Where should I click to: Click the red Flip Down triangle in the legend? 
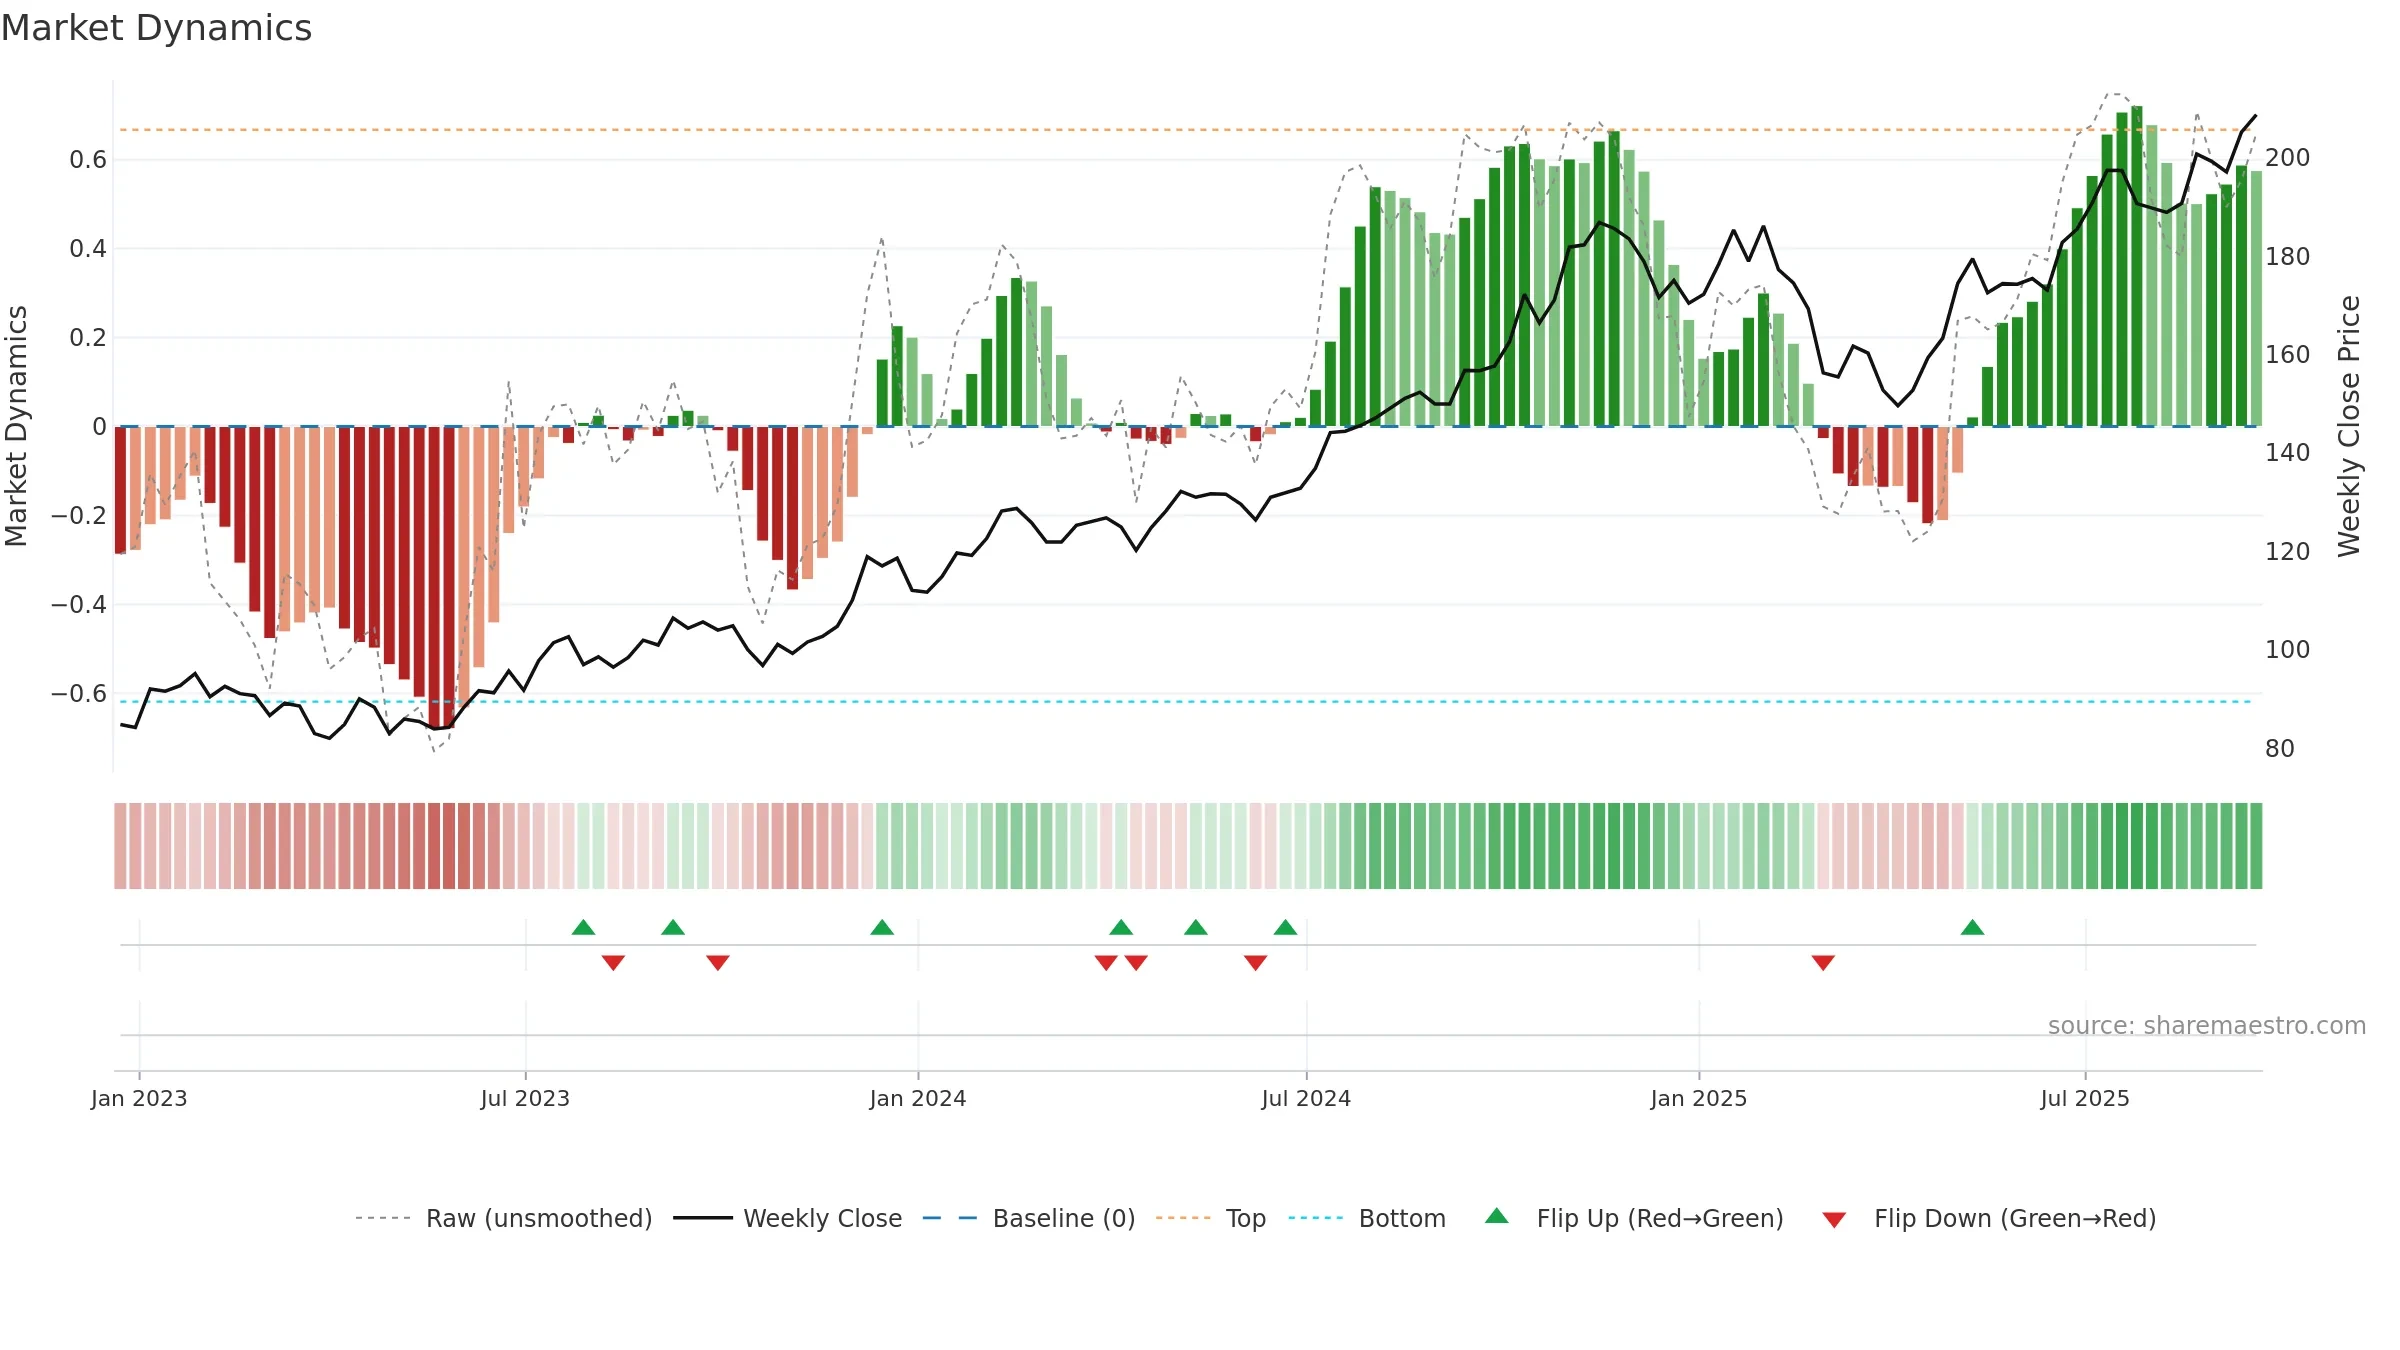[1834, 1220]
